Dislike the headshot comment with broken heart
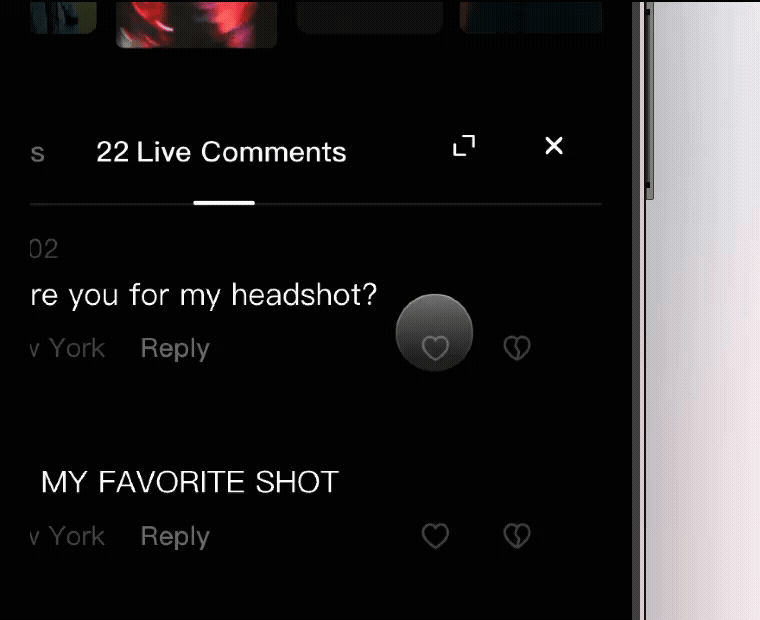Screen dimensions: 760x620 [x=517, y=348]
